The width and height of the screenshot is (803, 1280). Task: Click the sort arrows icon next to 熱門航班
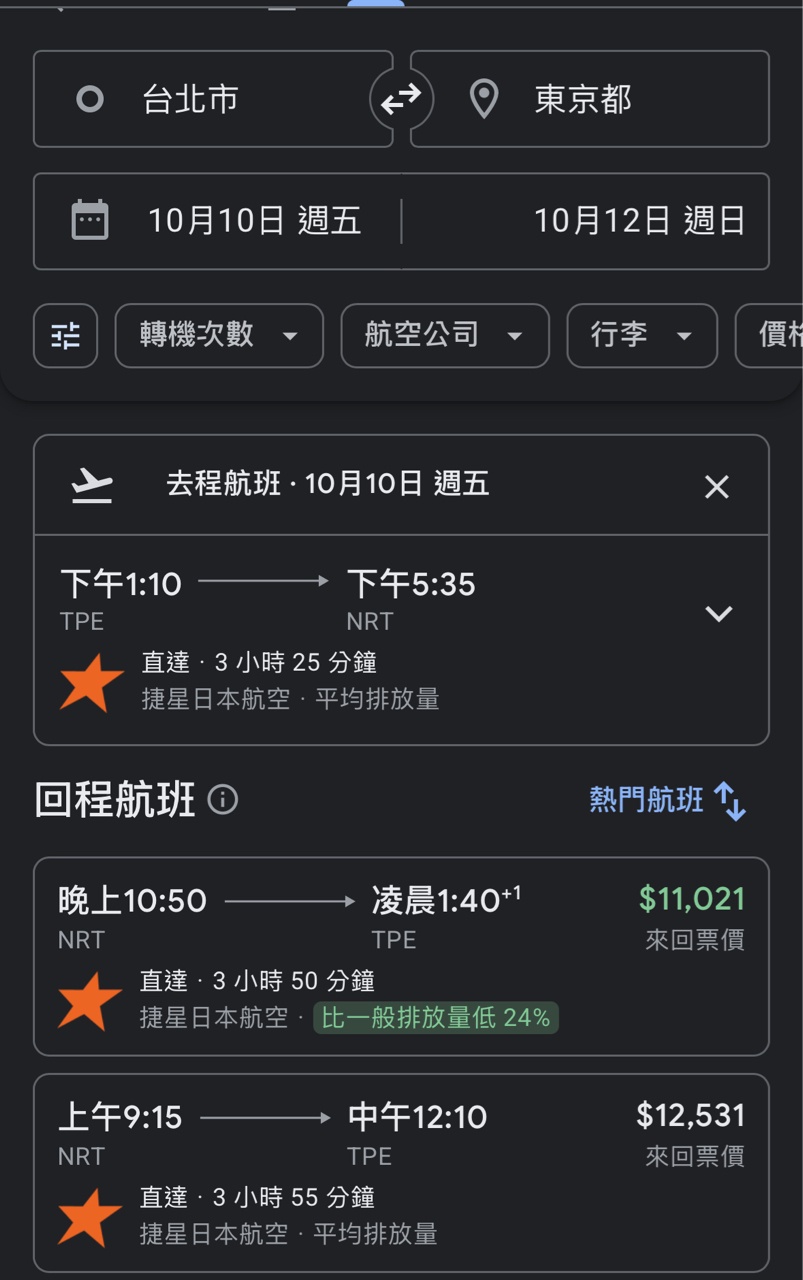[731, 801]
